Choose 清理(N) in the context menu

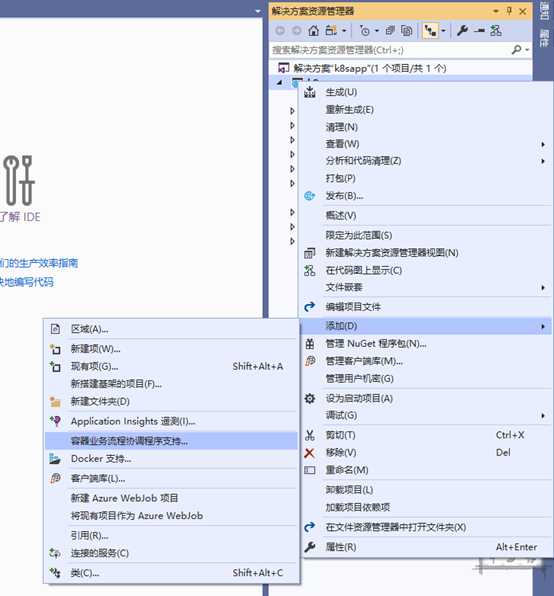point(426,127)
